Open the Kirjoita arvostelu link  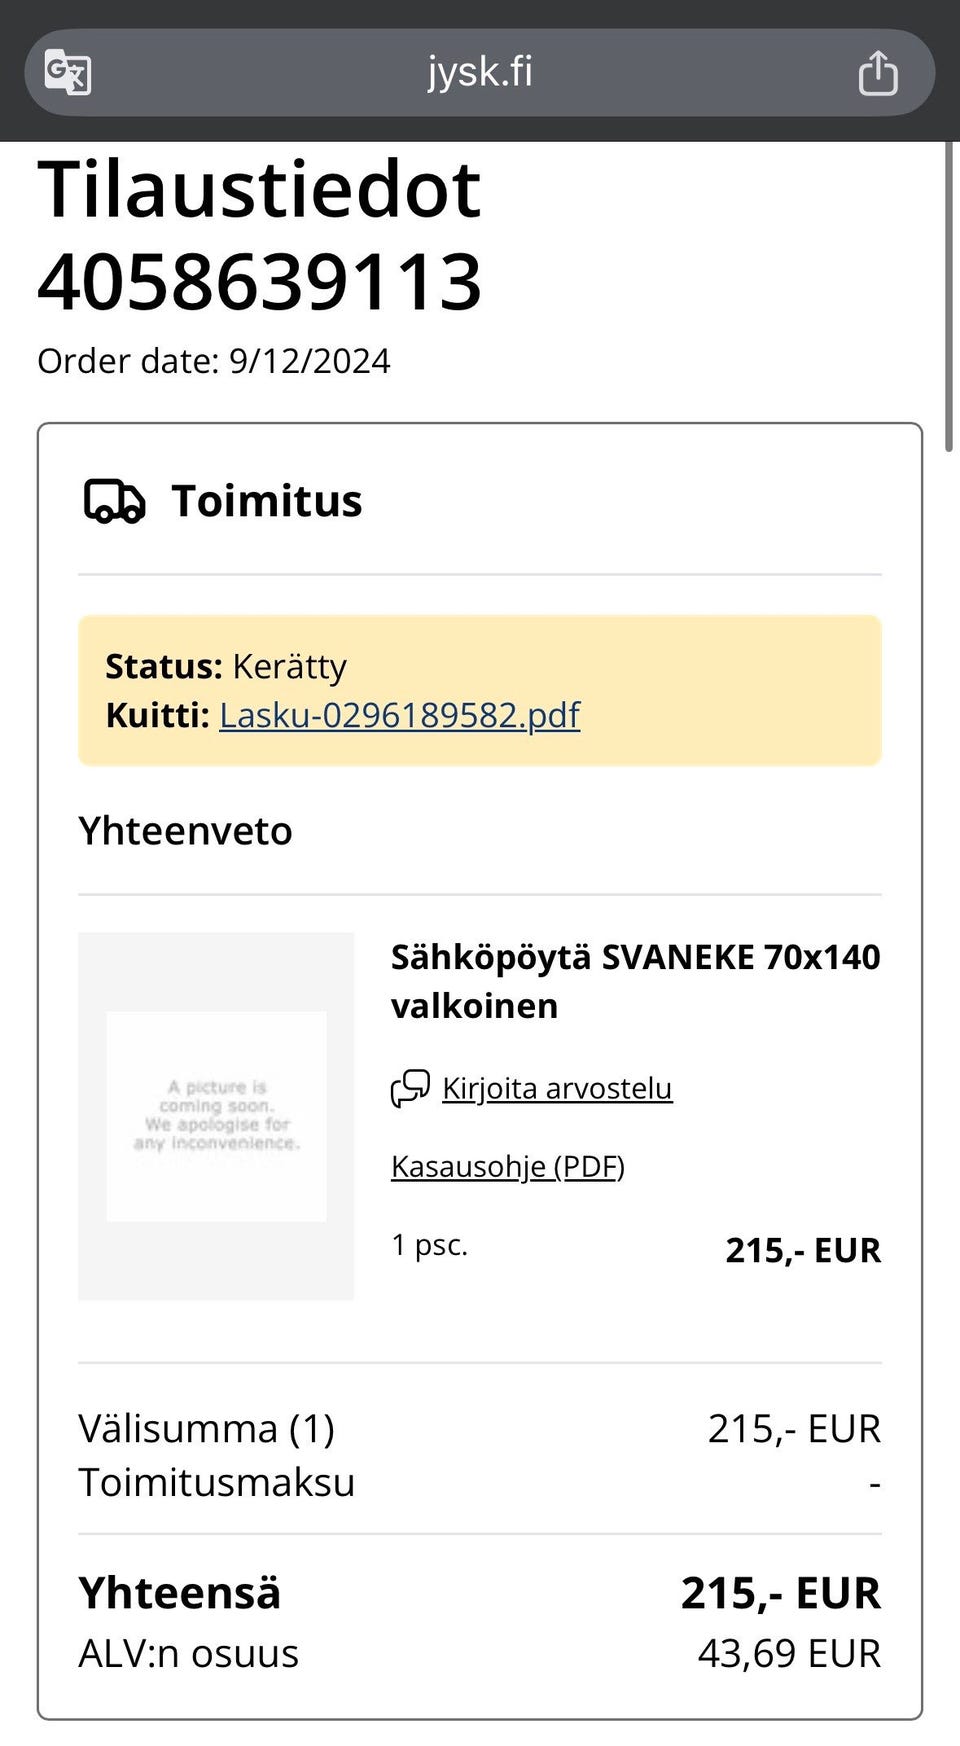point(557,1088)
